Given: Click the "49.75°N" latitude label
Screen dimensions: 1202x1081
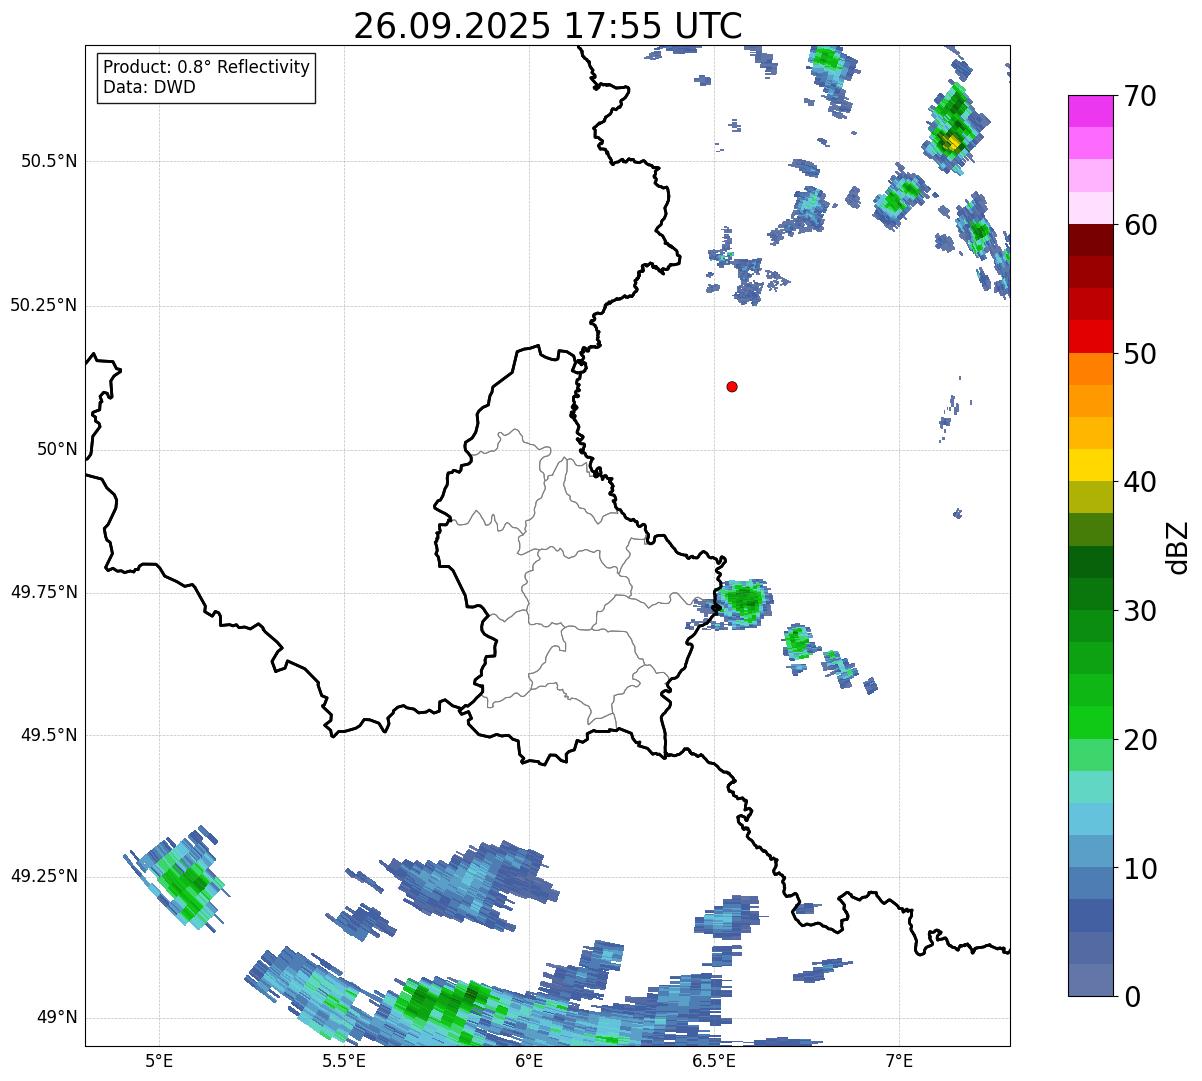Looking at the screenshot, I should coord(44,592).
